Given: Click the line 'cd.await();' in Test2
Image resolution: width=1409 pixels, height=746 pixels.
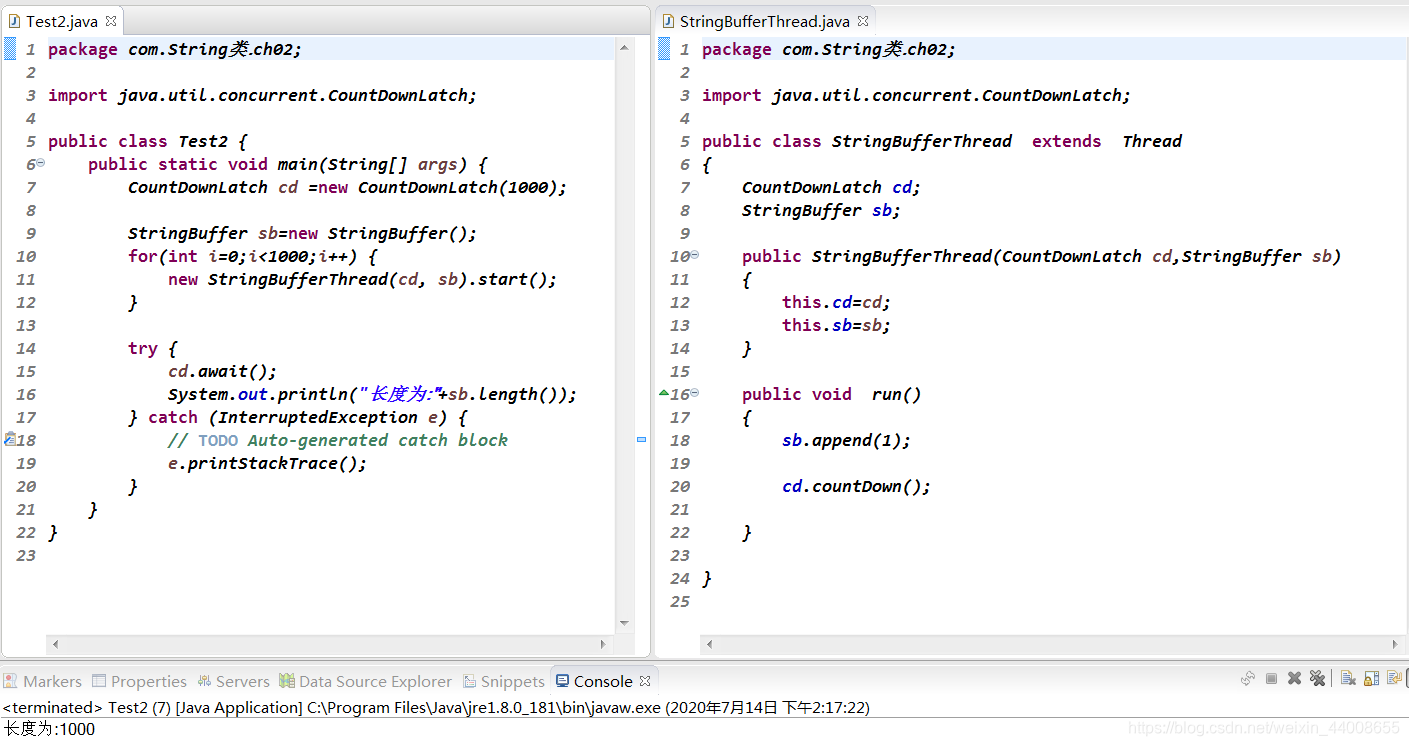Looking at the screenshot, I should 222,371.
